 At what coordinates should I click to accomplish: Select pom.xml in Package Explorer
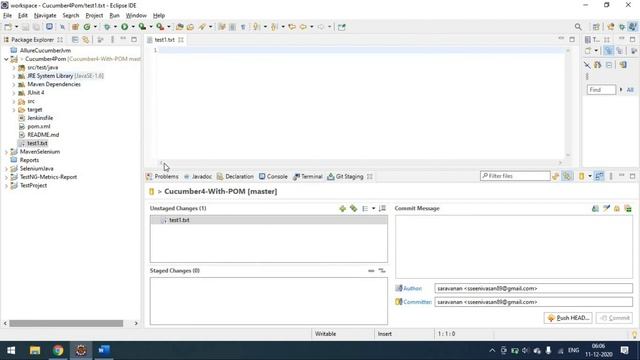point(38,127)
